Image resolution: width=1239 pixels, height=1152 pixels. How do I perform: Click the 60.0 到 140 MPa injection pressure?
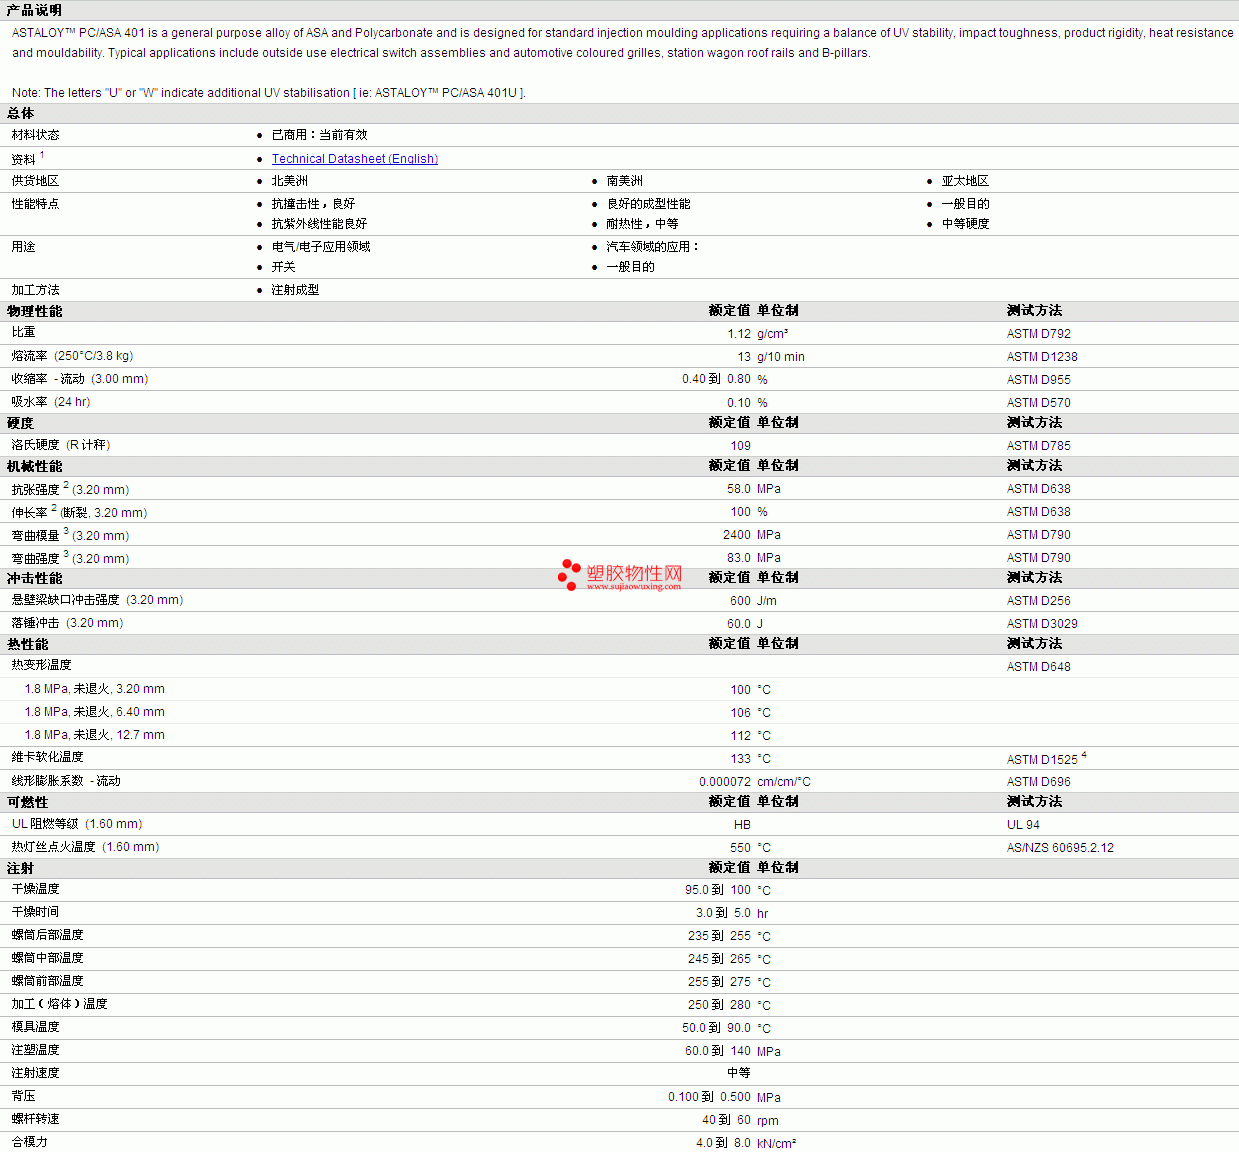click(x=733, y=1051)
